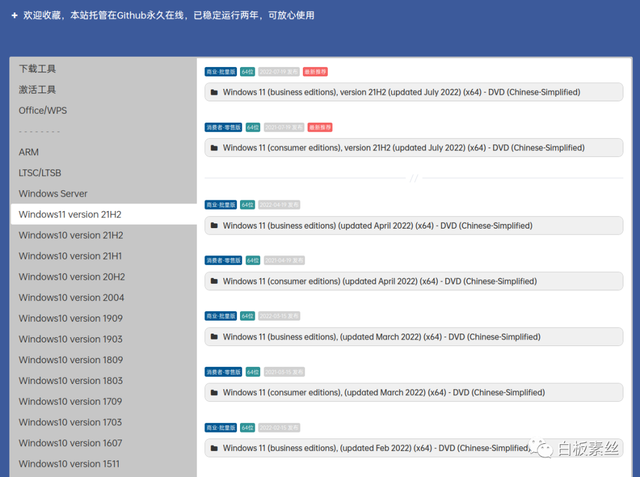Viewport: 640px width, 477px height.
Task: Click 64位 tag above April 2022 business row
Action: pyautogui.click(x=247, y=205)
